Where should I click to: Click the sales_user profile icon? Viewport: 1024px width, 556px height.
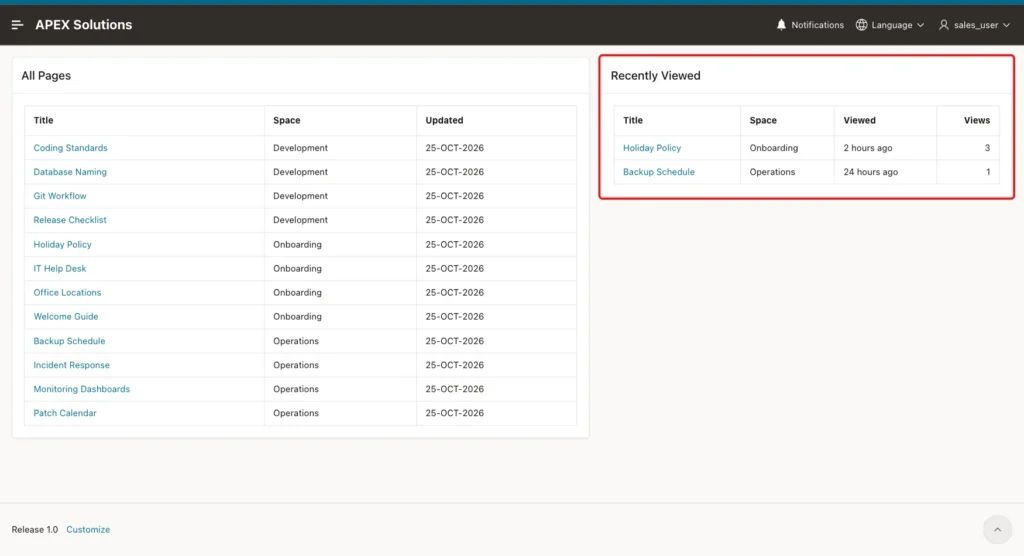tap(944, 25)
